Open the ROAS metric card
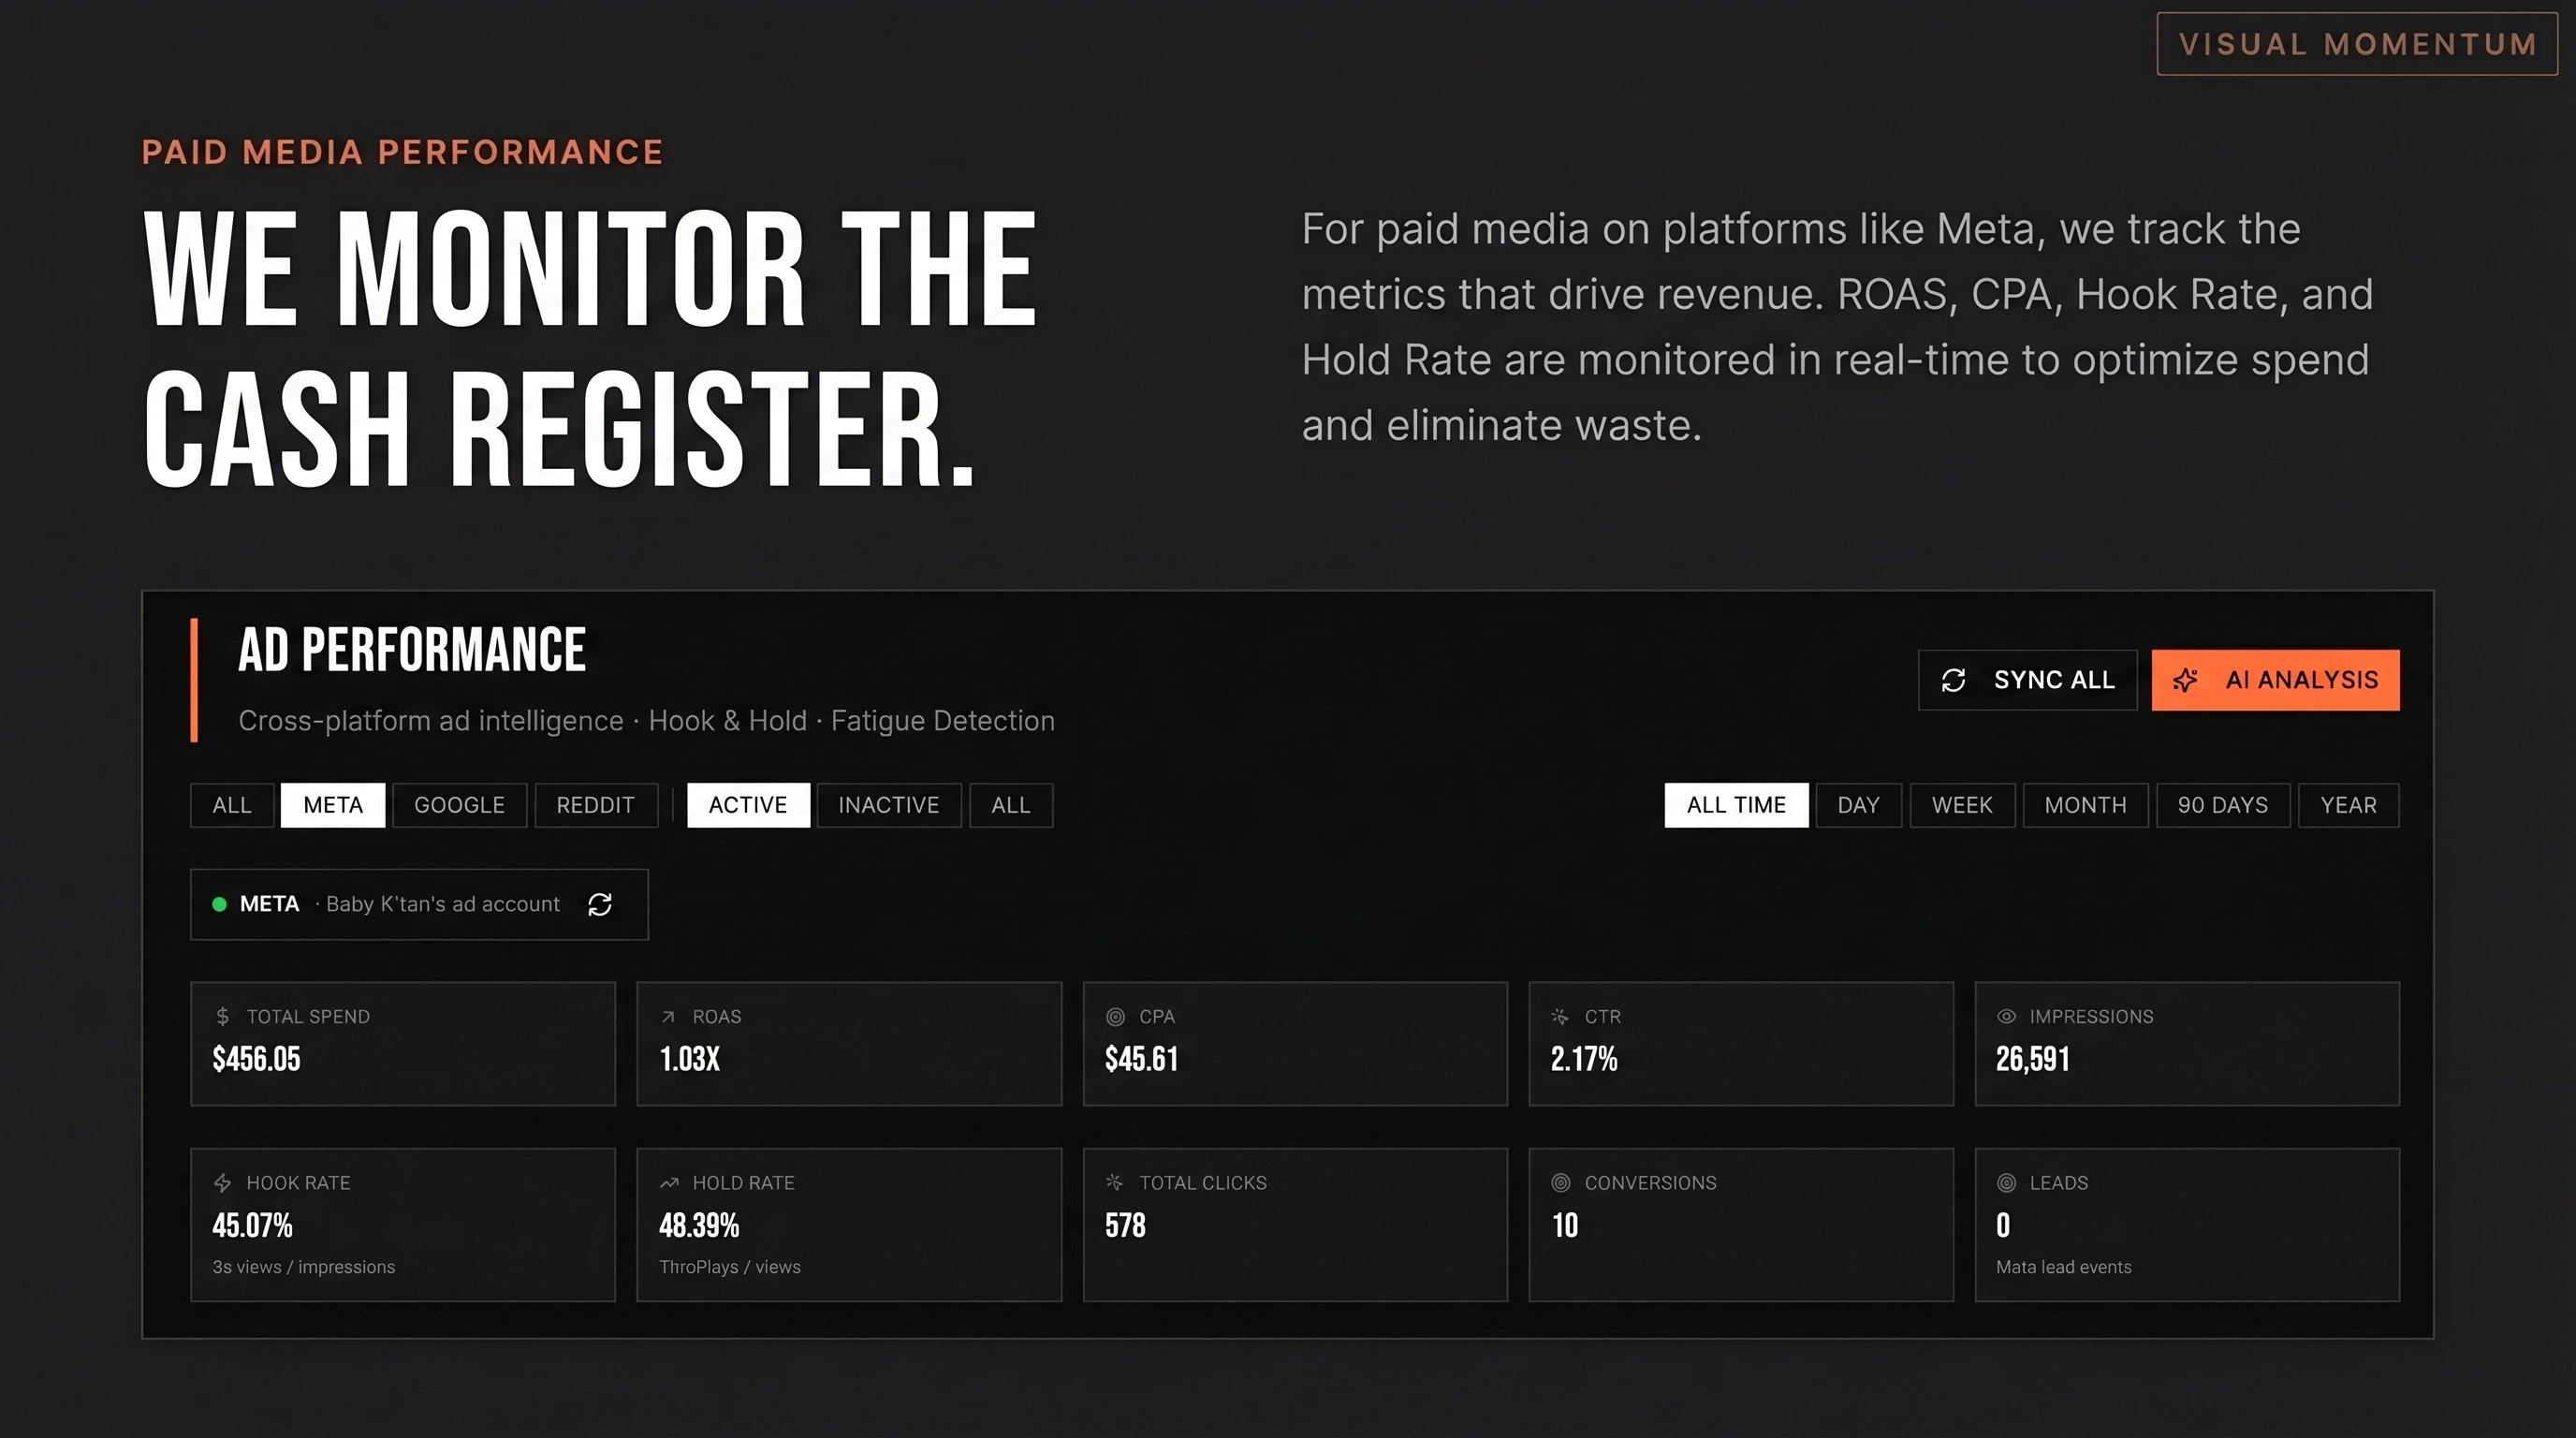 pyautogui.click(x=848, y=1043)
